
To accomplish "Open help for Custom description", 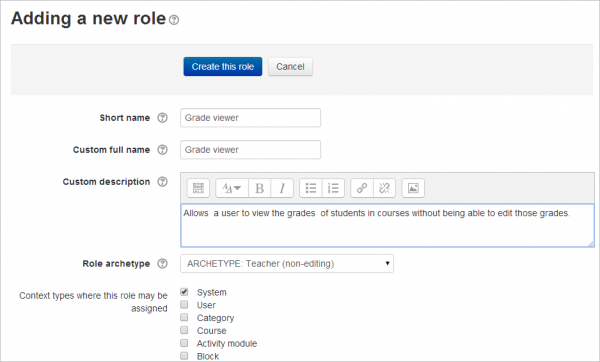I will click(x=163, y=182).
